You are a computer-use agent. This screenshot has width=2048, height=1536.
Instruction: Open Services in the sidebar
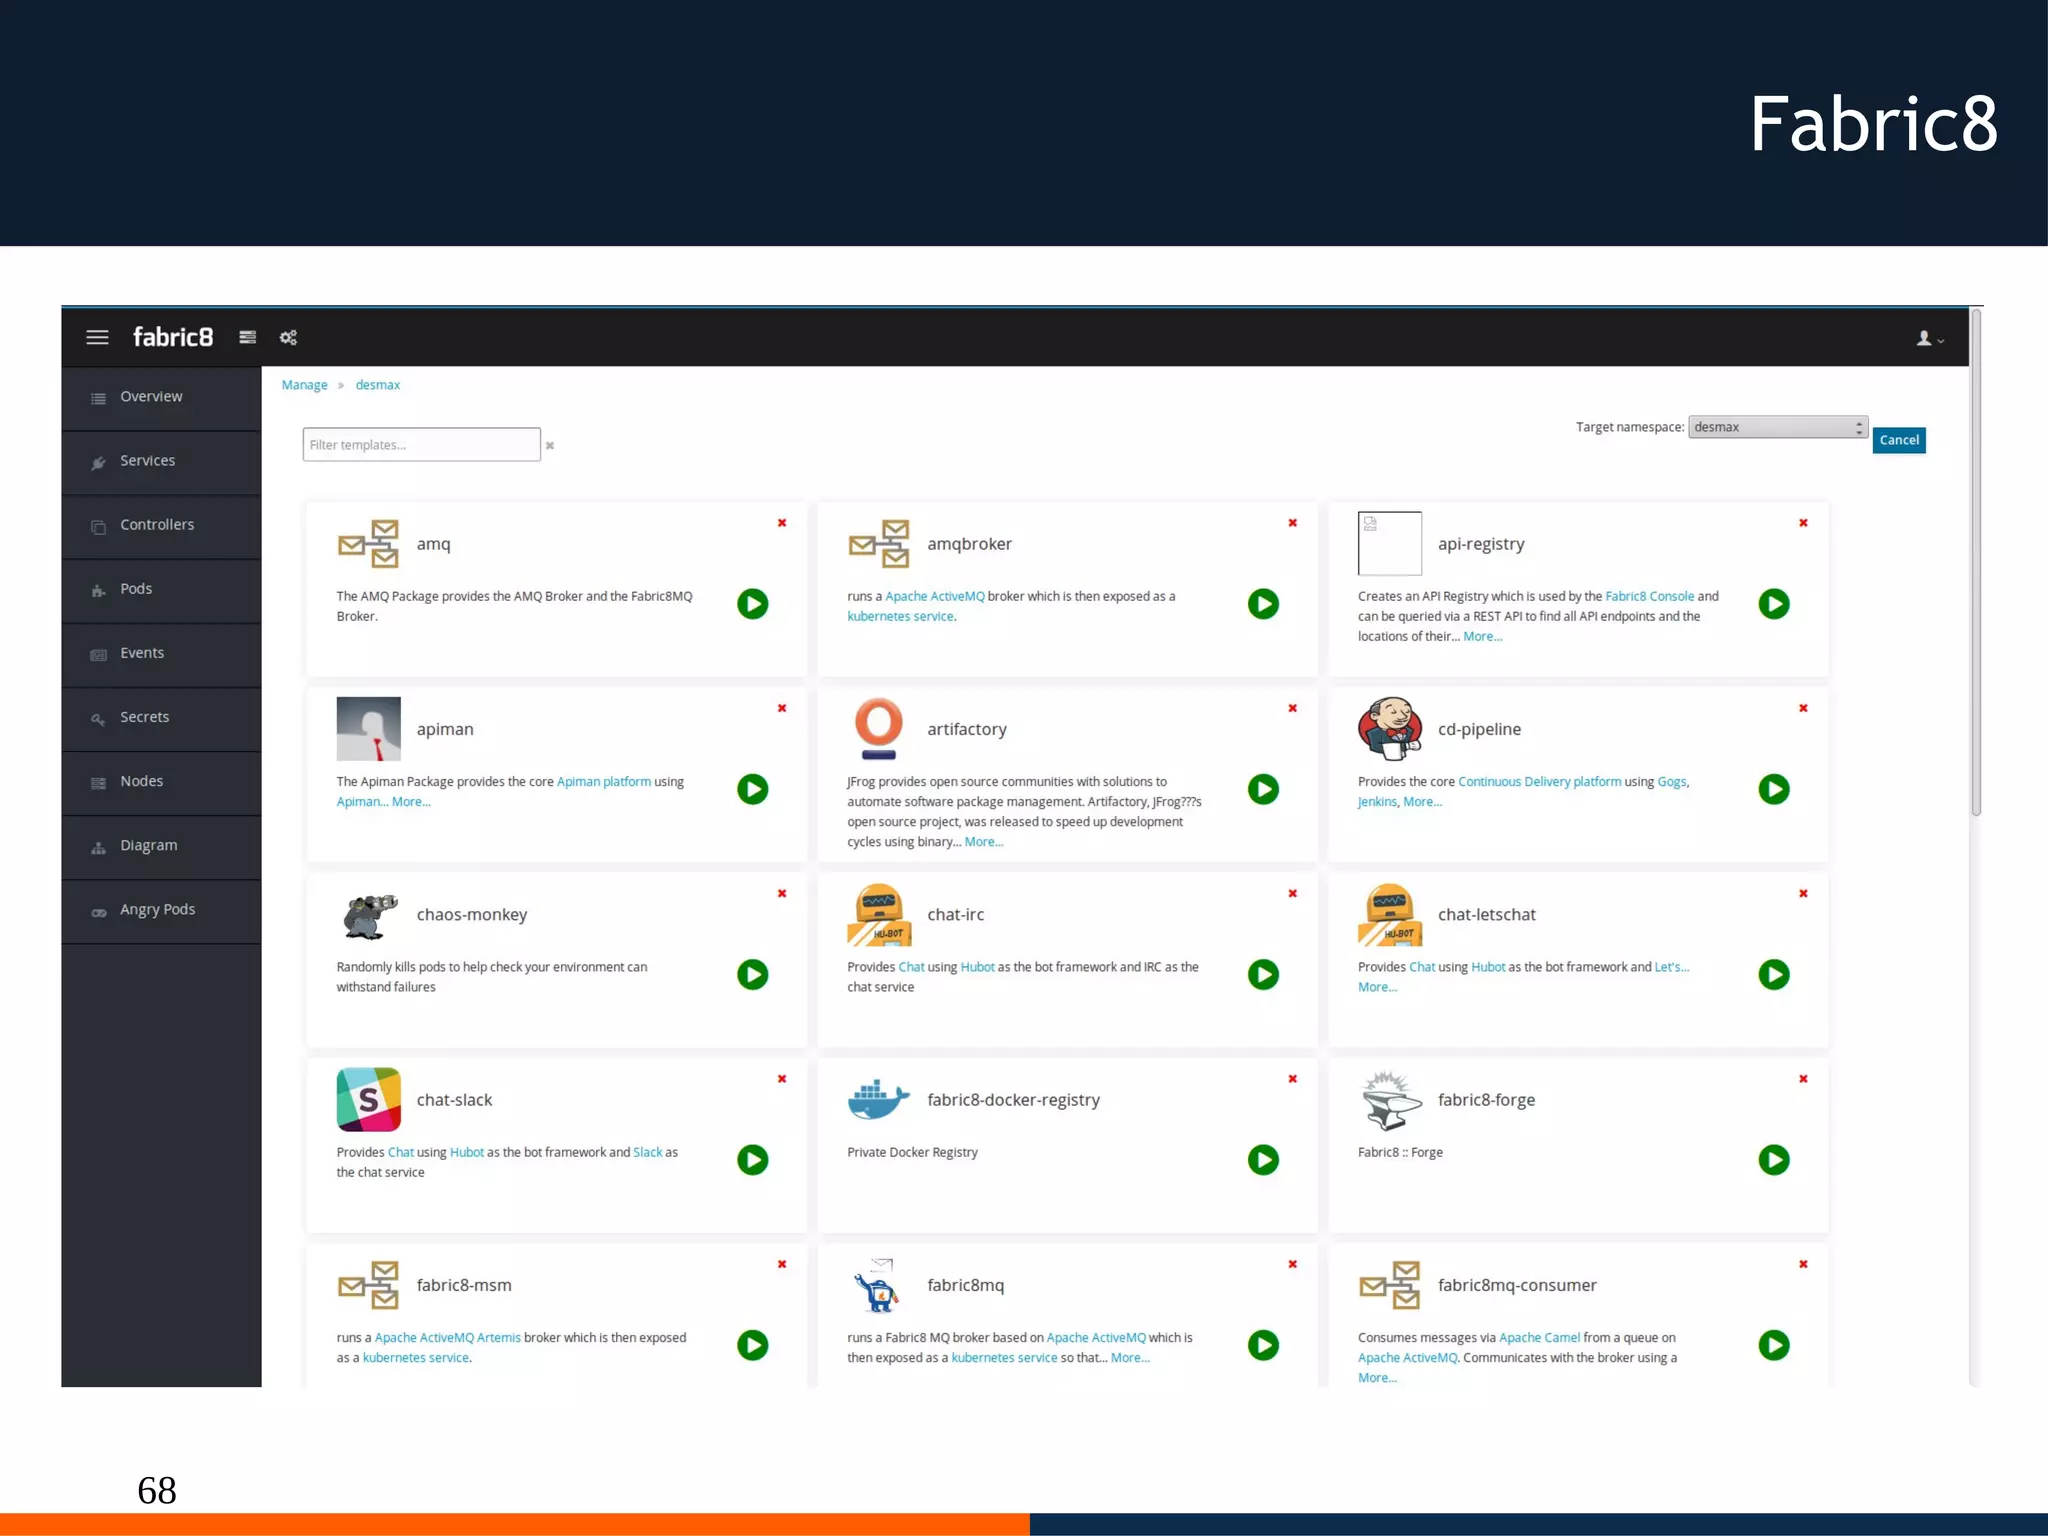point(147,461)
